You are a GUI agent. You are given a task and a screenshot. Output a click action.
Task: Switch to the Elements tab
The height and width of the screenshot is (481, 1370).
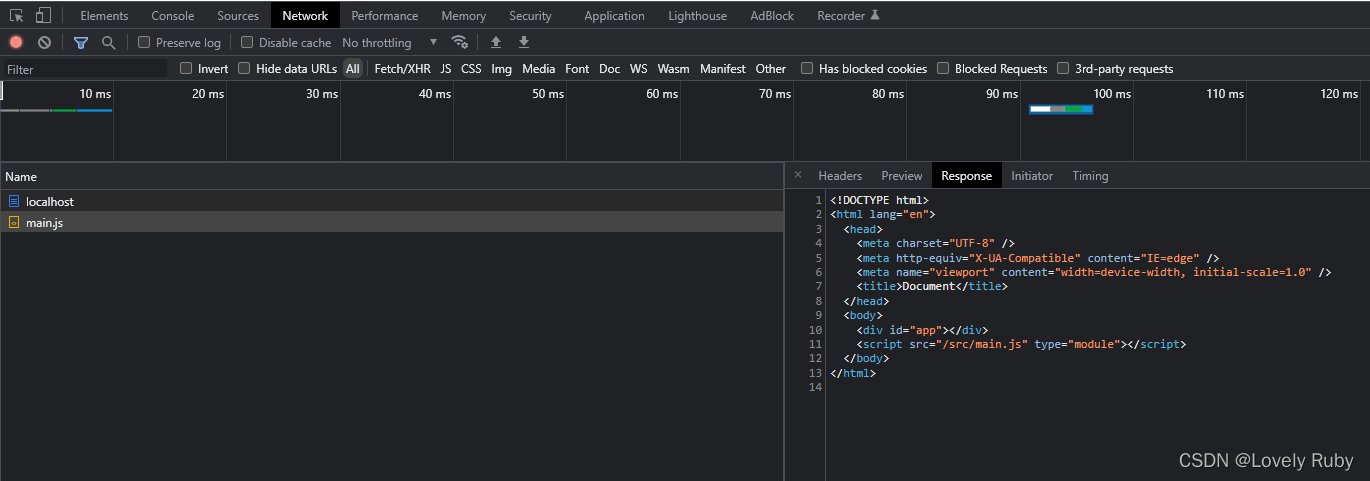(x=104, y=15)
